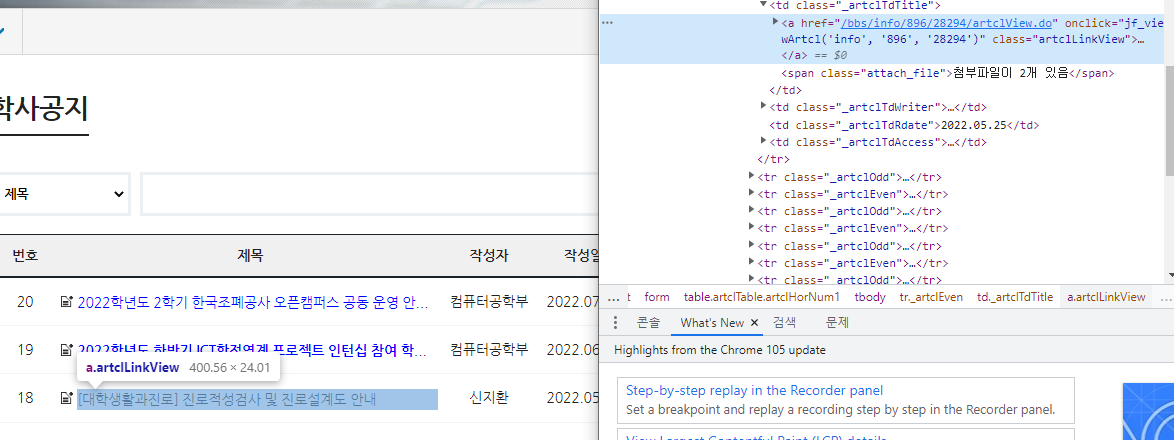The image size is (1174, 440).
Task: Click the author 신지환 cell
Action: coord(489,398)
